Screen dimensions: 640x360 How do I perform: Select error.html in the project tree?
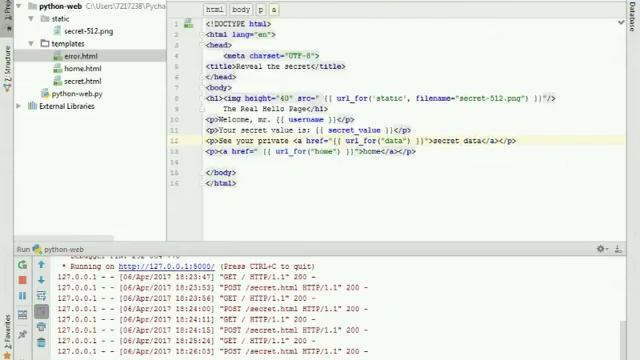(81, 56)
